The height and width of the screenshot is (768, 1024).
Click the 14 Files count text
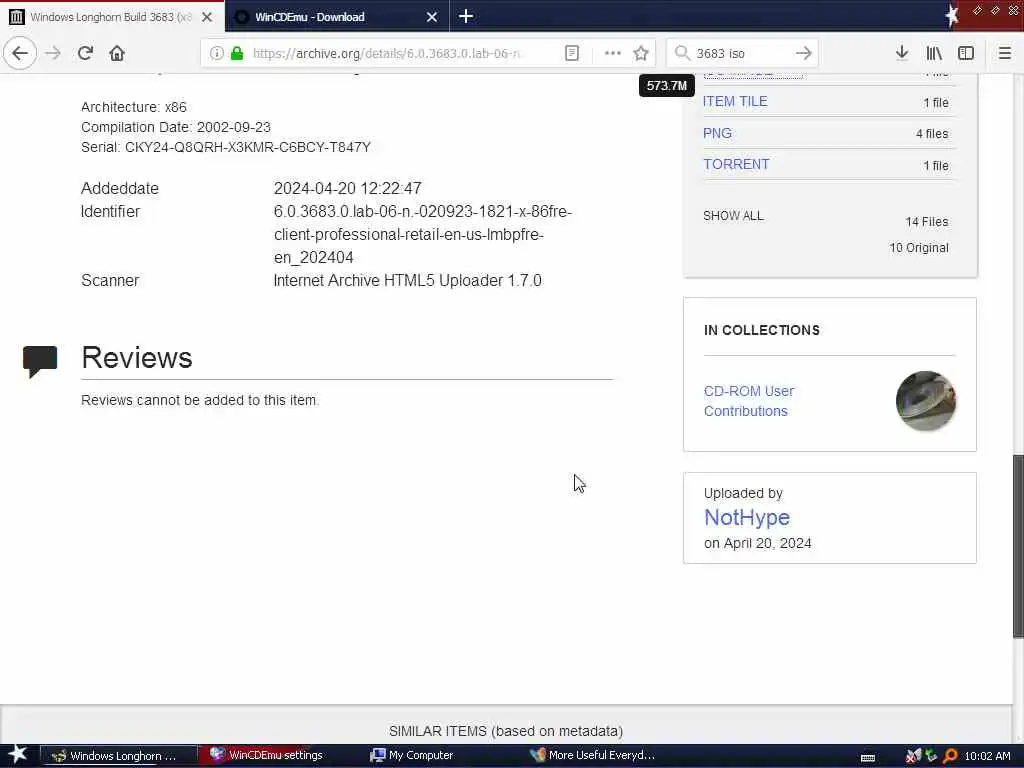pos(927,222)
